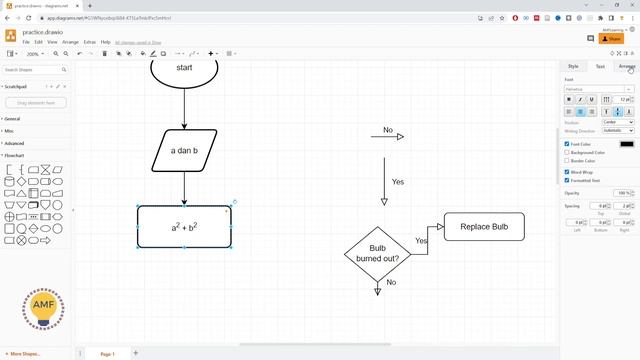Uncheck the Font Color checkbox
This screenshot has height=360, width=640.
click(567, 144)
